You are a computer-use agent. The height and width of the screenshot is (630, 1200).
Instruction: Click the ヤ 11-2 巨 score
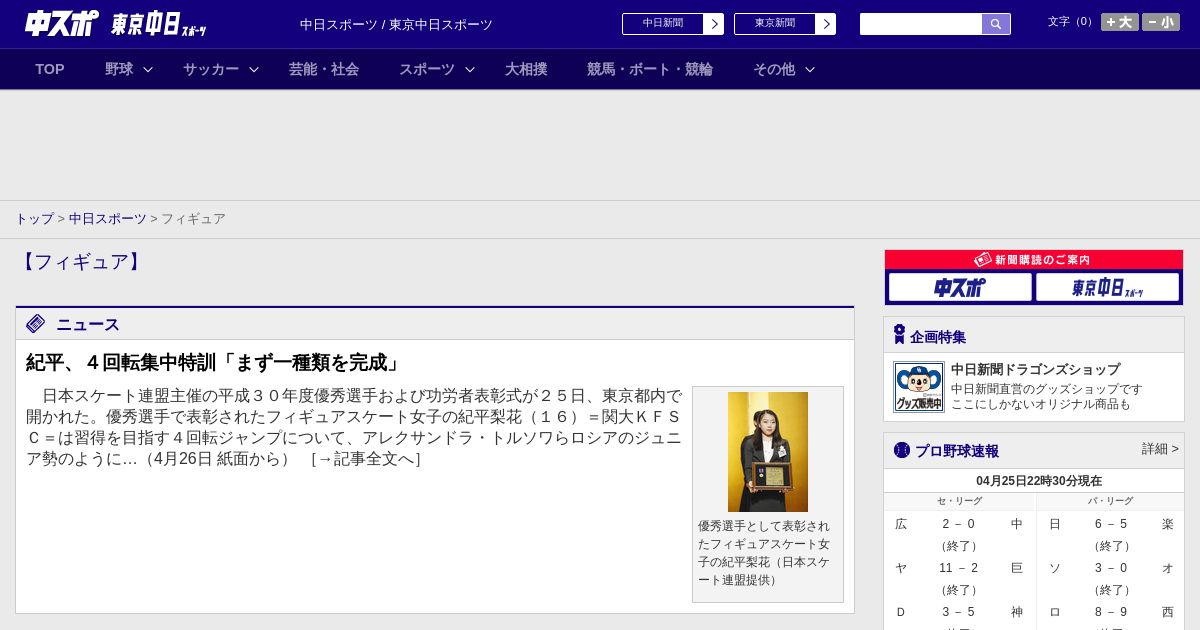tap(959, 568)
